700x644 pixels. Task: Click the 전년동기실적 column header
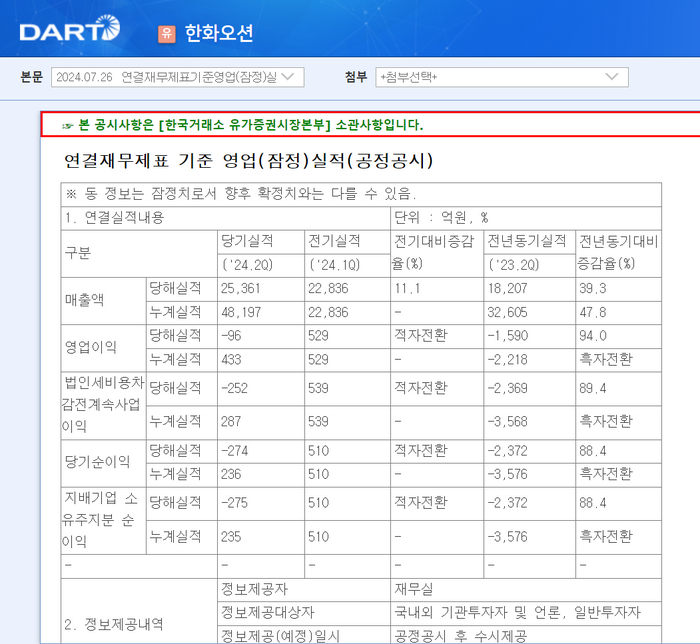(527, 241)
